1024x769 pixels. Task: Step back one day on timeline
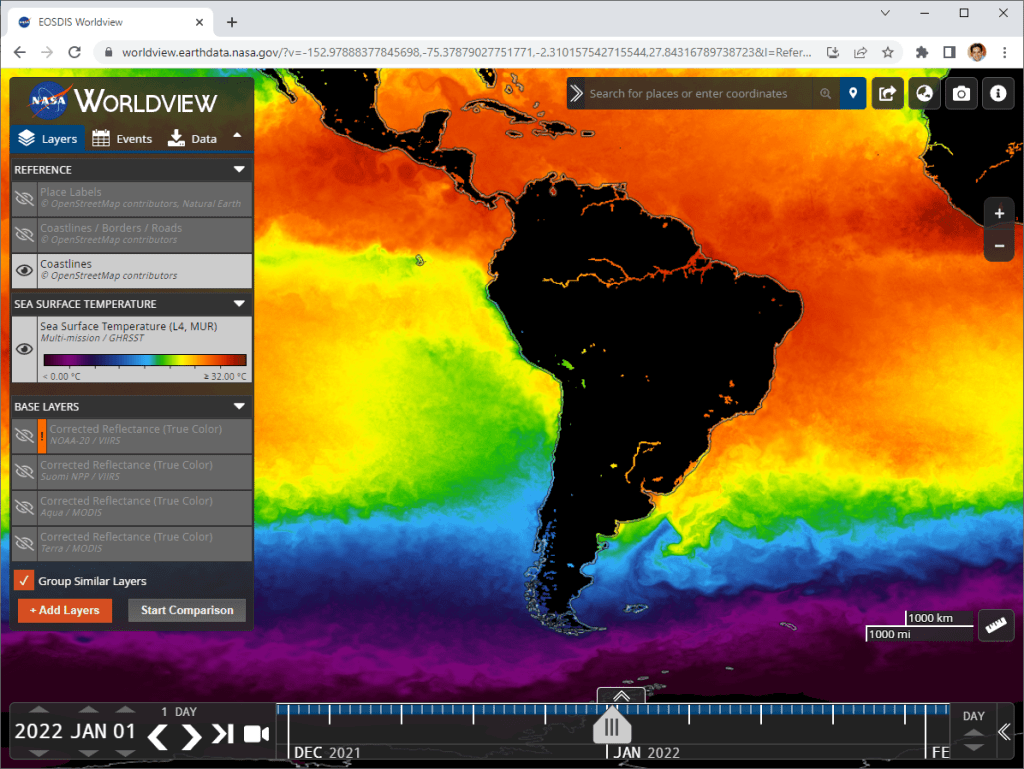tap(157, 736)
